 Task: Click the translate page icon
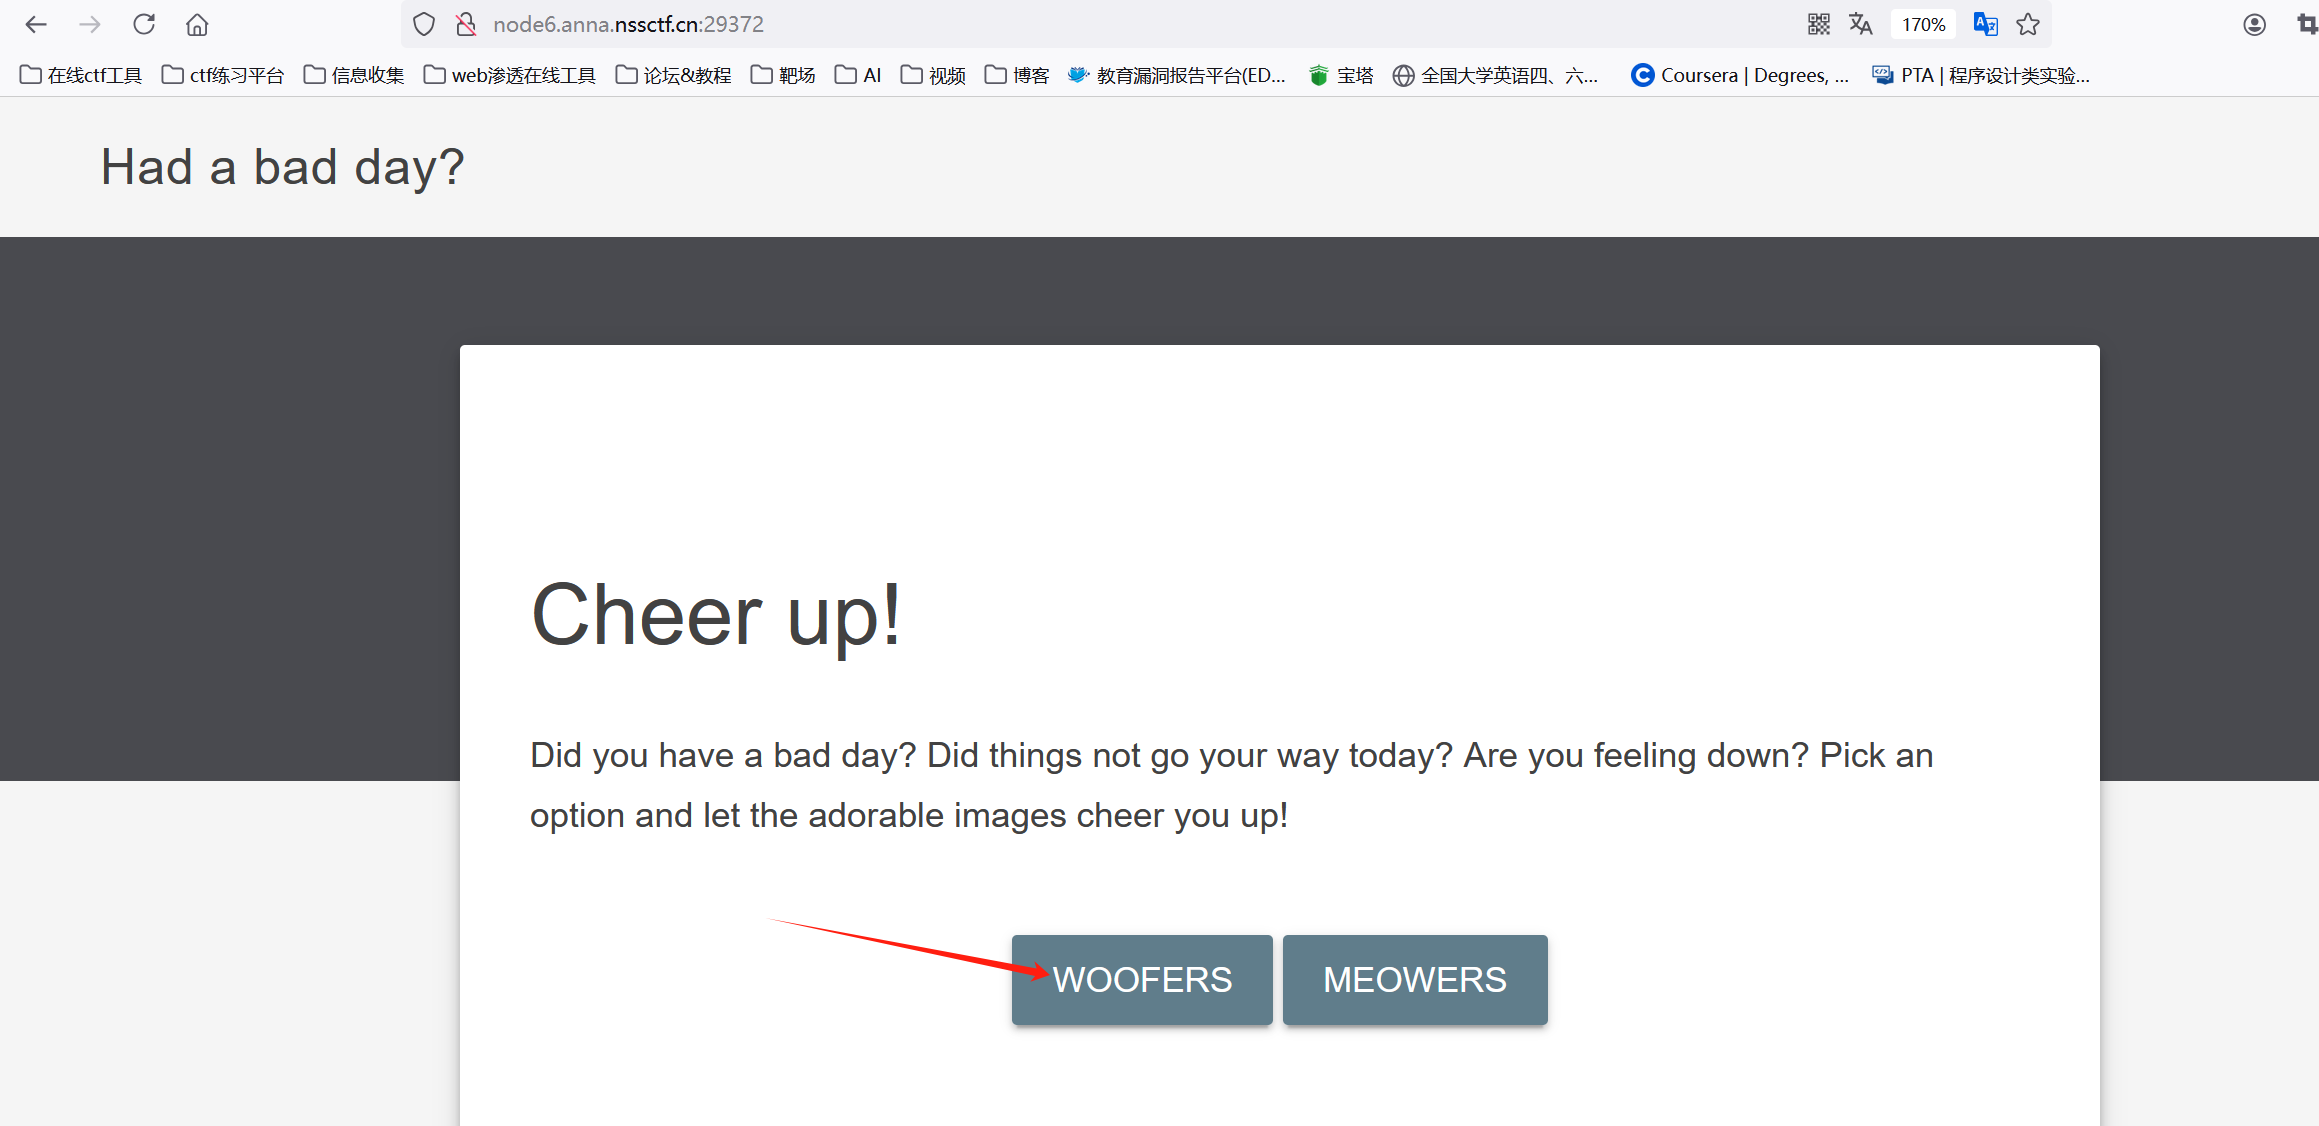1860,24
